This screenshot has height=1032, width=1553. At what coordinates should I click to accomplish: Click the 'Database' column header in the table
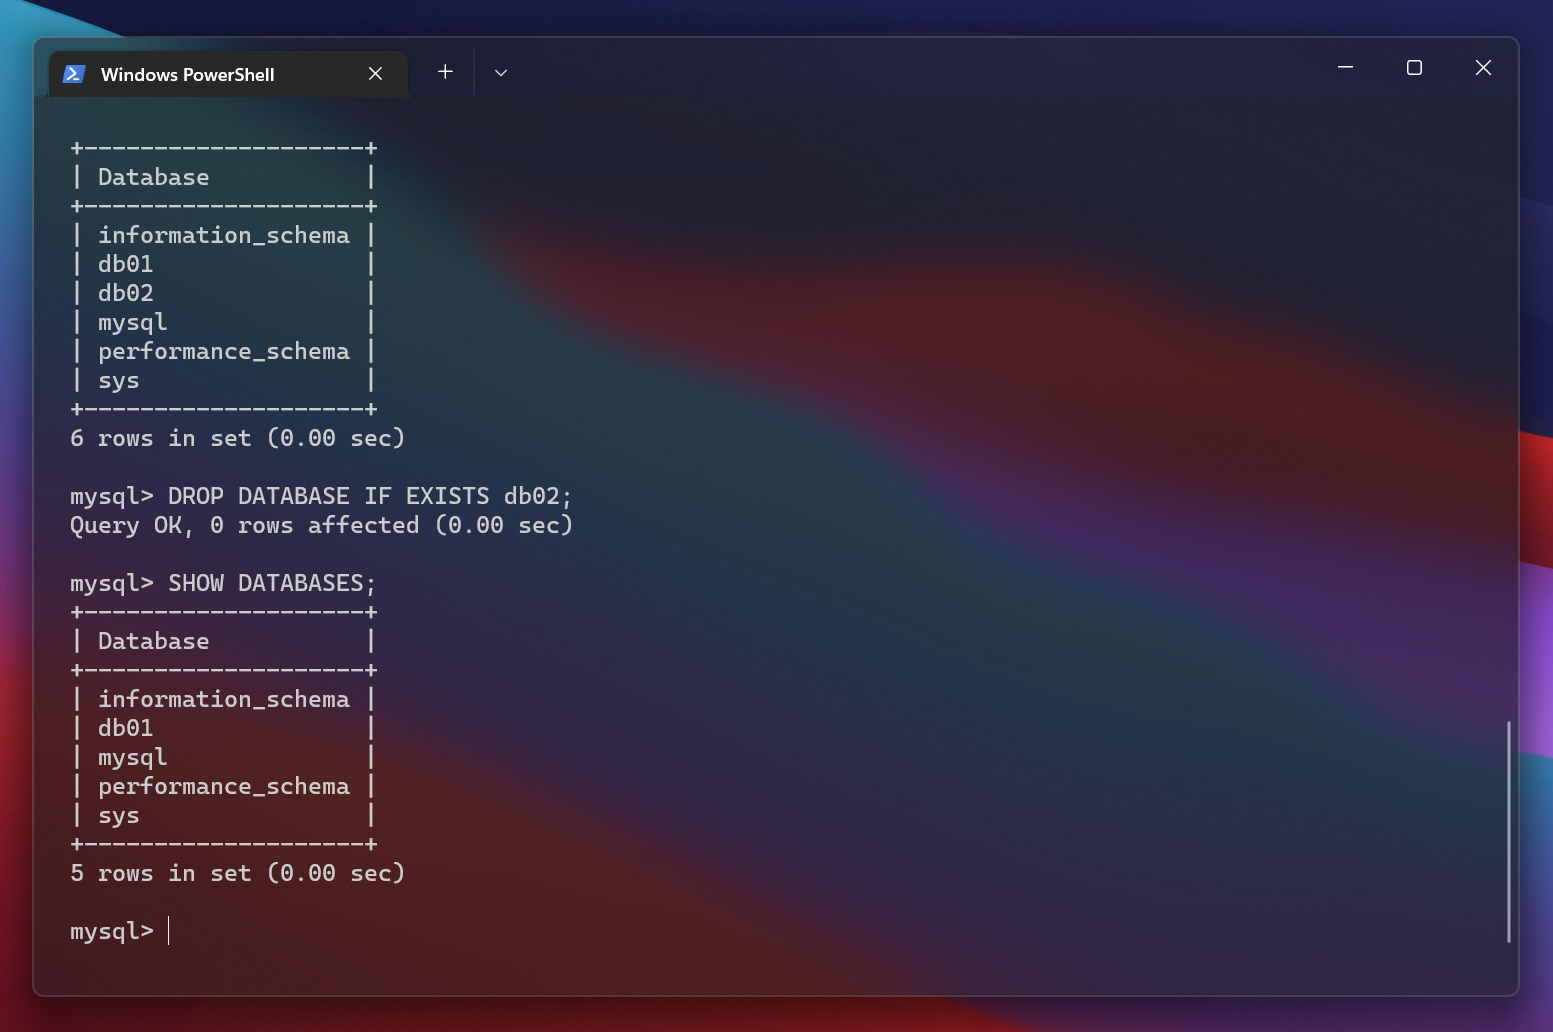point(153,176)
